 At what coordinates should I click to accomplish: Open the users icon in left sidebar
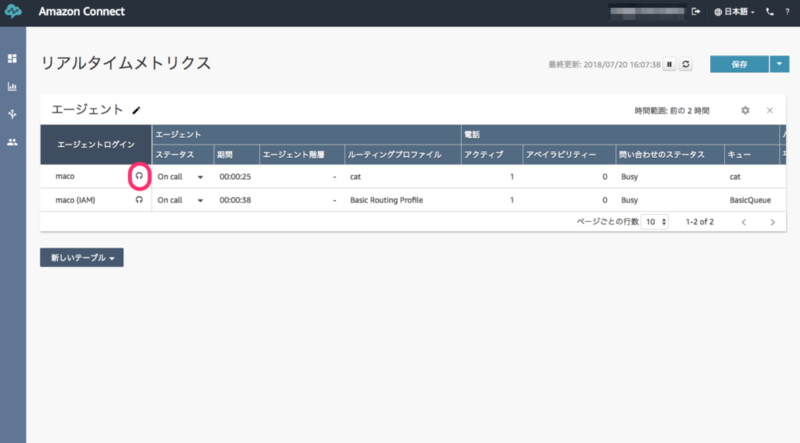(x=12, y=142)
